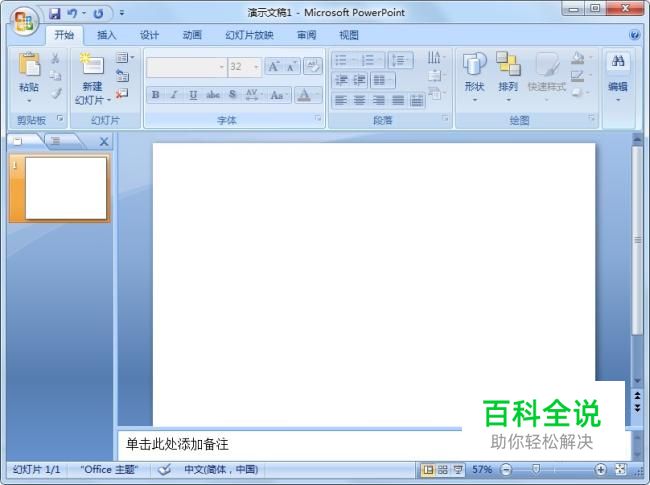
Task: Toggle text shadow S
Action: pos(233,95)
